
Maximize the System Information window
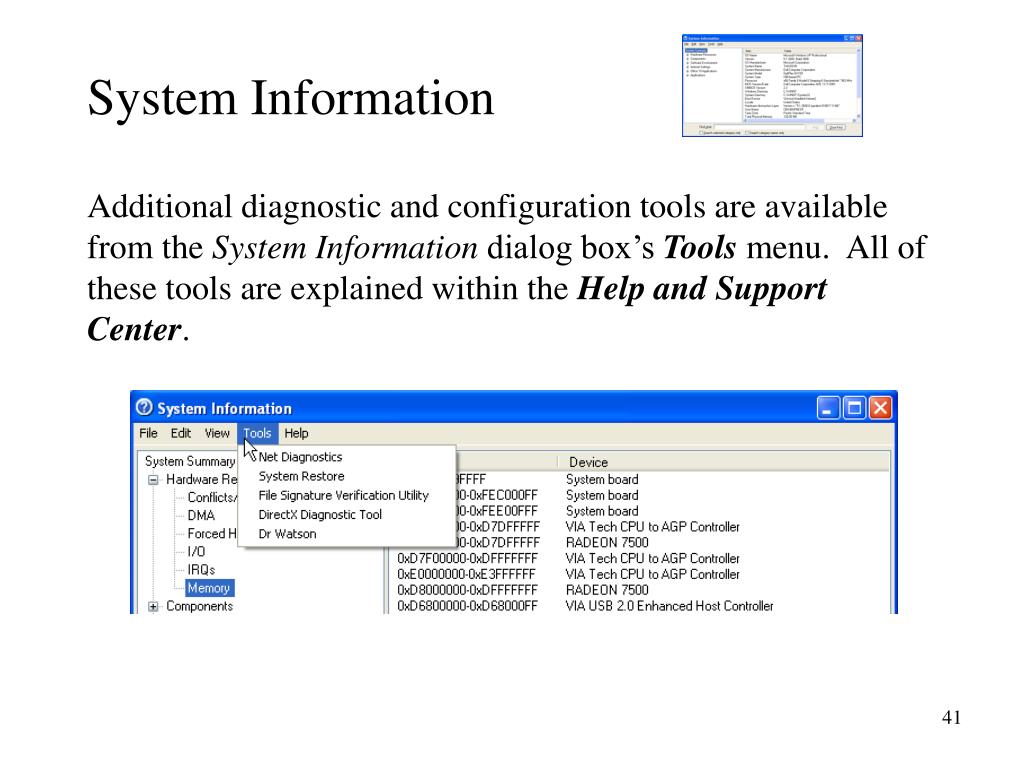tap(854, 408)
